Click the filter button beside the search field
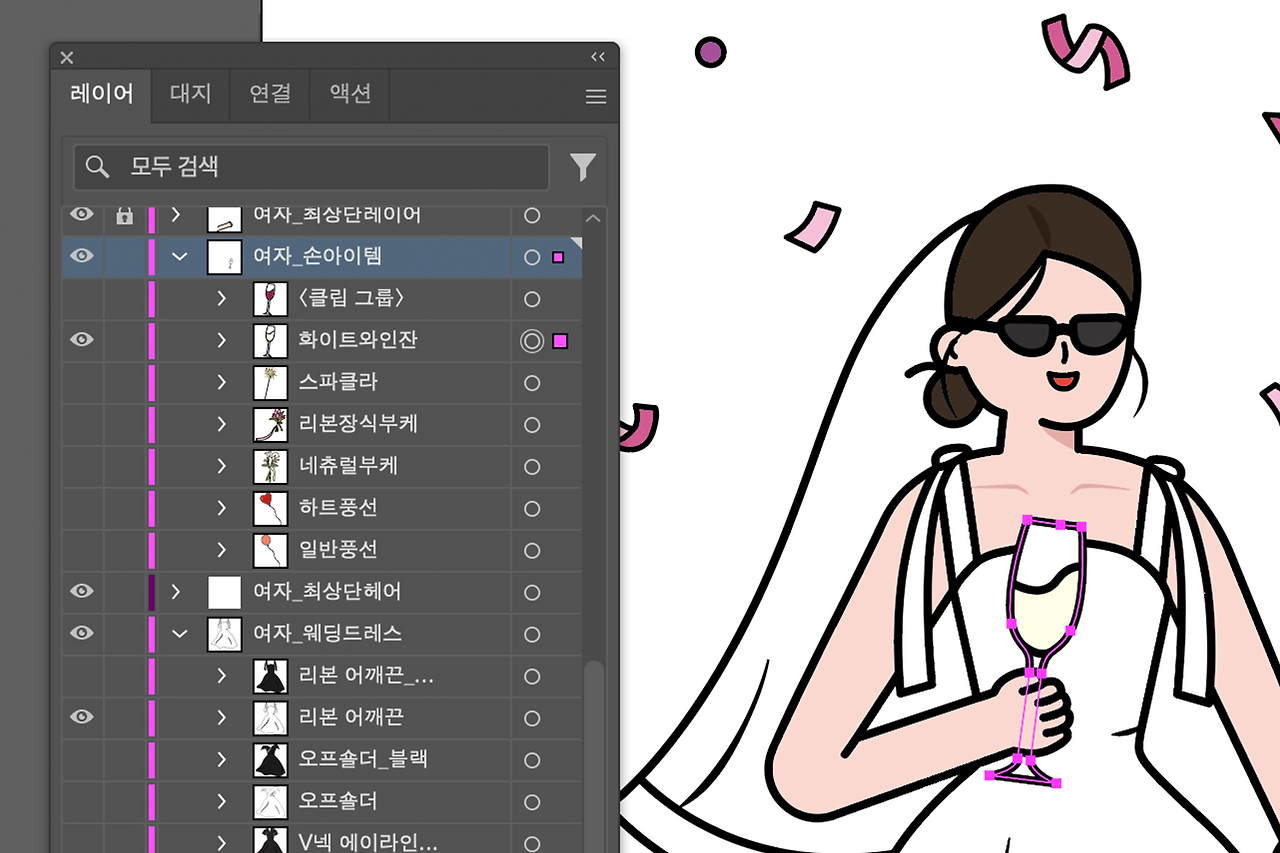The image size is (1280, 853). (583, 167)
